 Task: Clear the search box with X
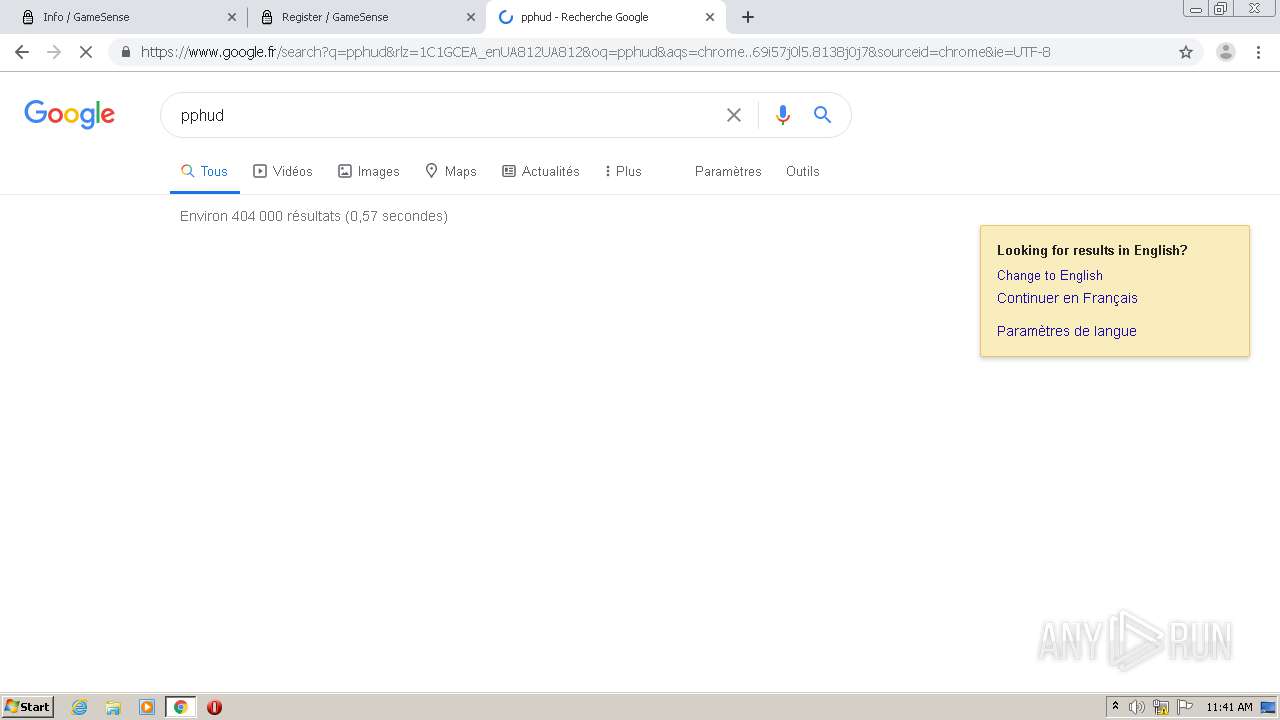point(734,115)
